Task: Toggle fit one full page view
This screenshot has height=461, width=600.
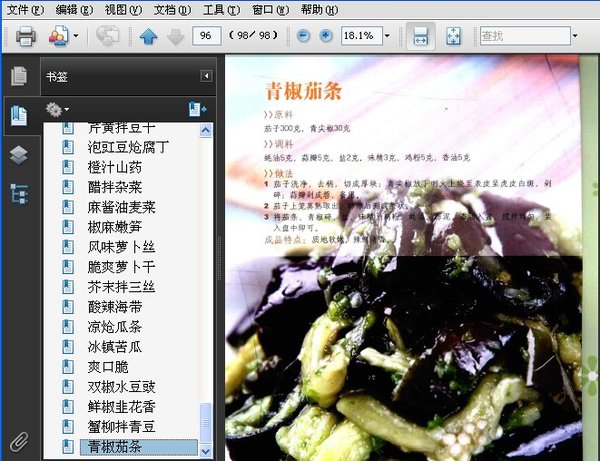Action: [453, 36]
